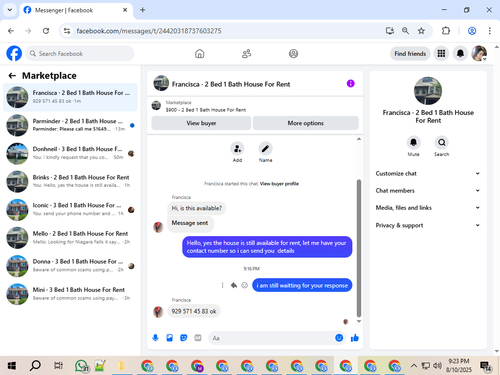The width and height of the screenshot is (500, 375).
Task: Expand the Chat members section
Action: tap(428, 191)
